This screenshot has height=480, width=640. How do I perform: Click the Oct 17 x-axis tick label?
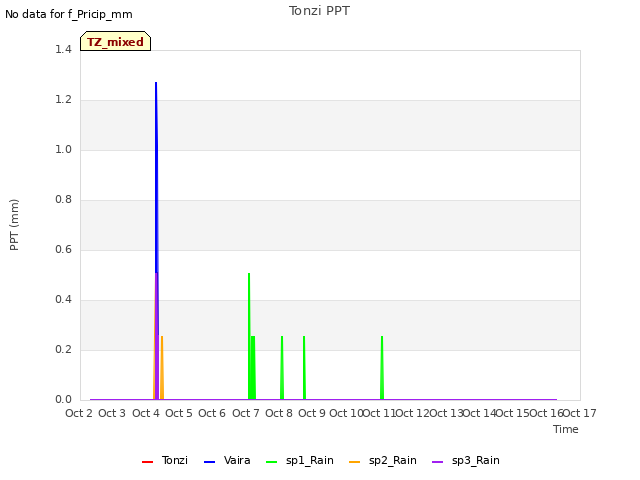[x=580, y=413]
